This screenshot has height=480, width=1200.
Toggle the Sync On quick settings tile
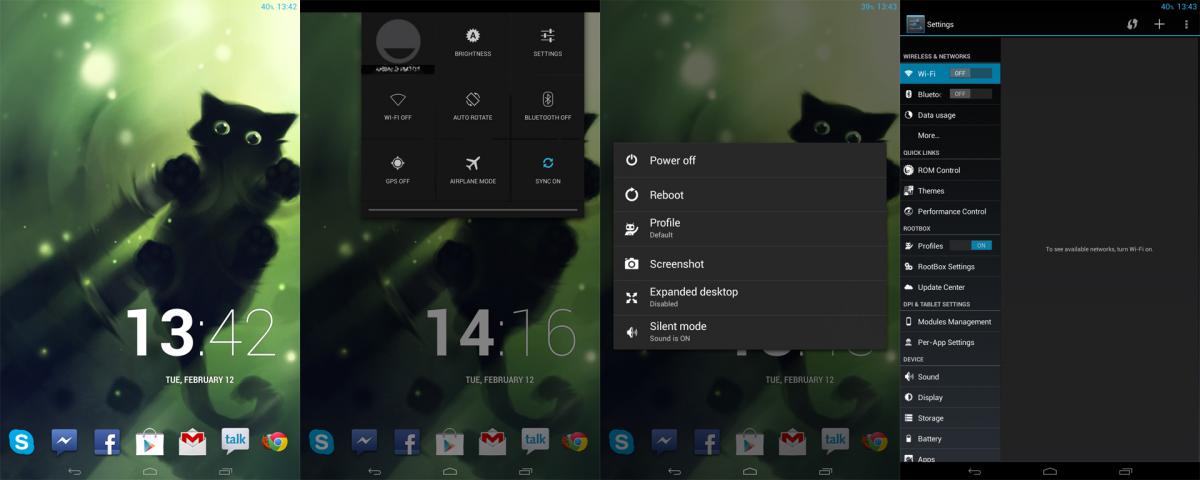547,170
